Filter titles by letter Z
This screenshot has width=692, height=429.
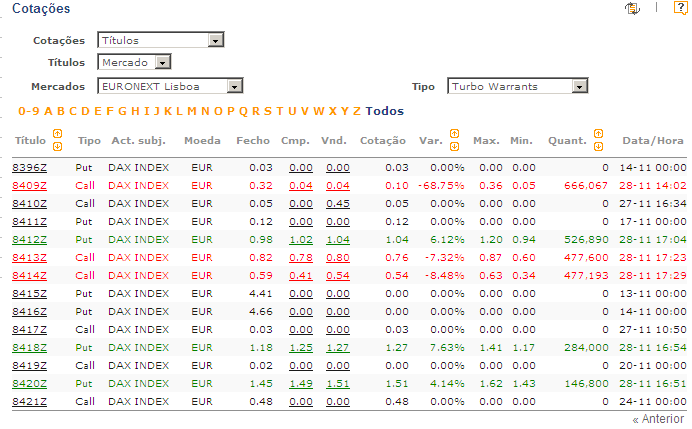pos(357,111)
